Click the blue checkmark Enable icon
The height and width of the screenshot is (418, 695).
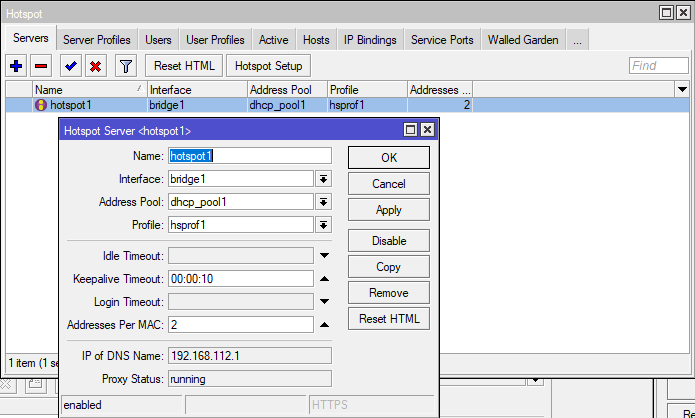tap(70, 66)
